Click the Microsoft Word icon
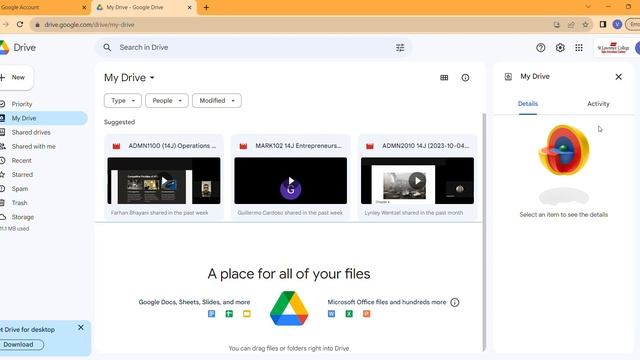This screenshot has width=640, height=360. point(331,313)
